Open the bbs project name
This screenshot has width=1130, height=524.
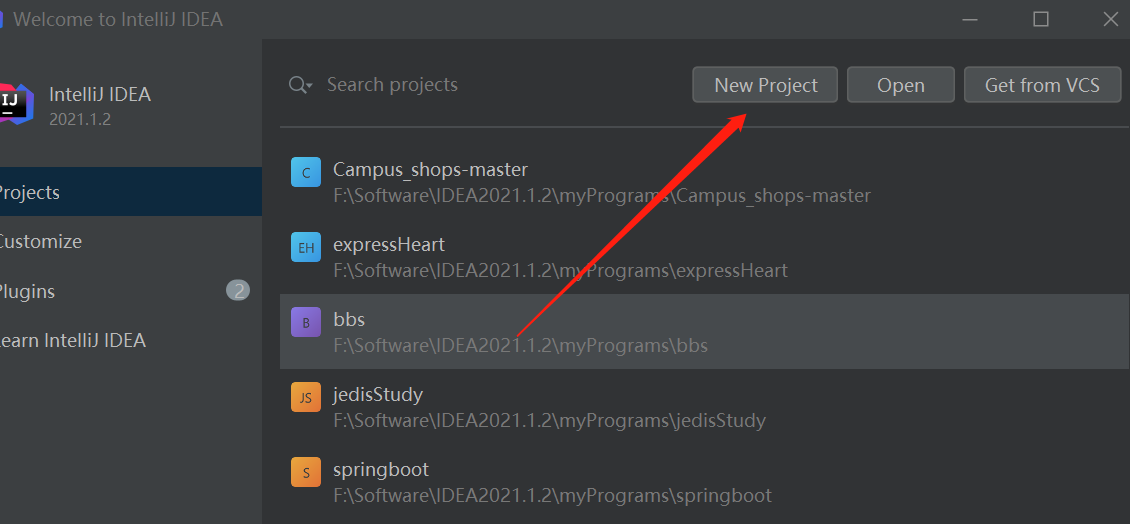click(x=349, y=319)
